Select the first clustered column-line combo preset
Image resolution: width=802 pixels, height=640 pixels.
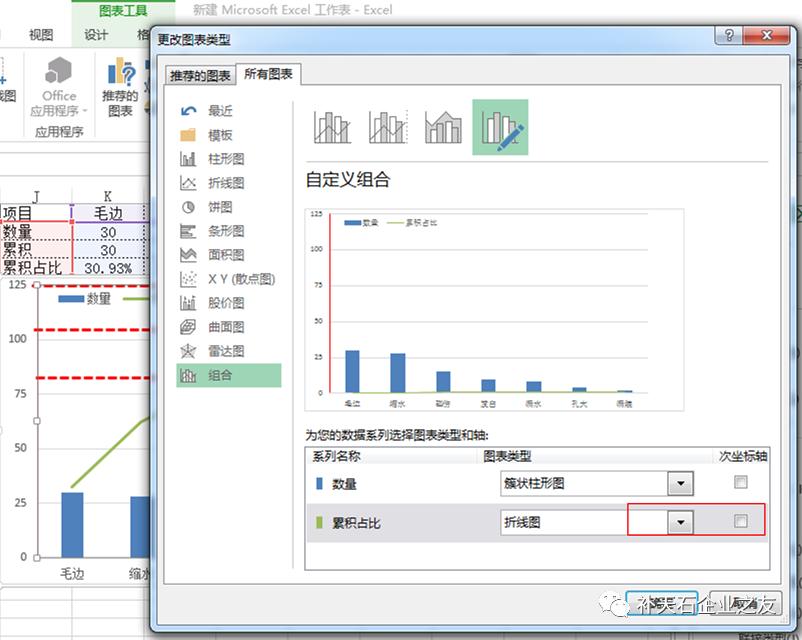(332, 126)
